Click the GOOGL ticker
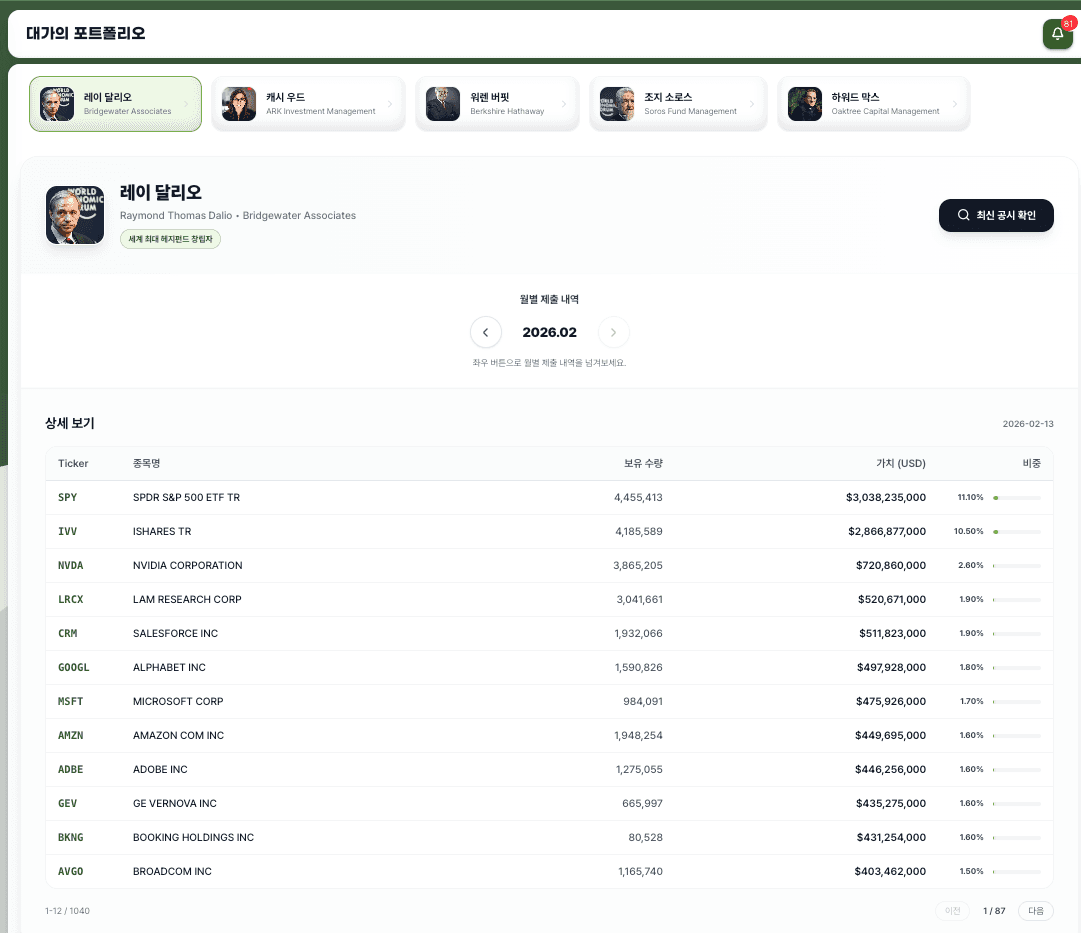The image size is (1081, 933). click(74, 668)
